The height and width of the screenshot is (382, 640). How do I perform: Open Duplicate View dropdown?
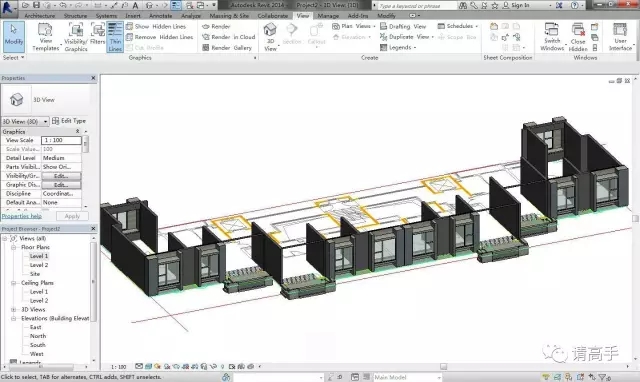pos(407,37)
